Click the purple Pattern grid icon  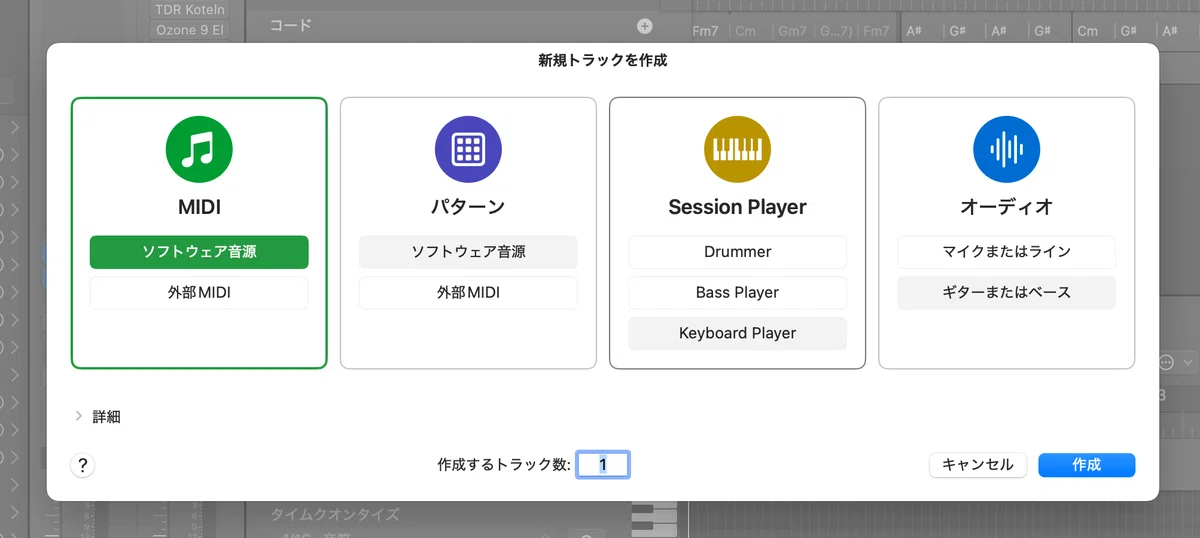(x=468, y=149)
